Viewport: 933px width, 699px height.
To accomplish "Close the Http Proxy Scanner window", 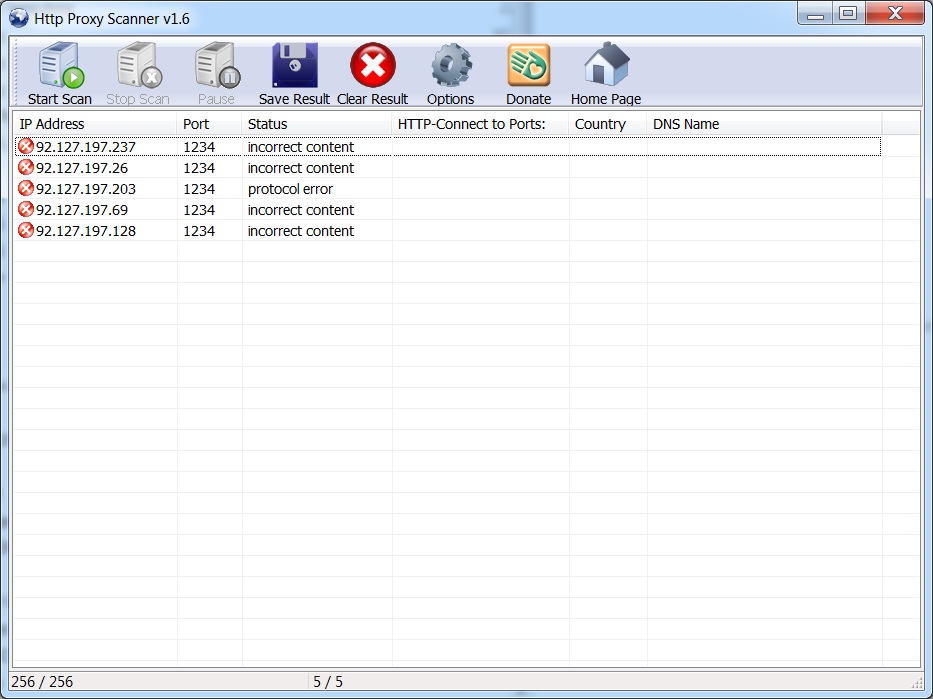I will click(895, 14).
